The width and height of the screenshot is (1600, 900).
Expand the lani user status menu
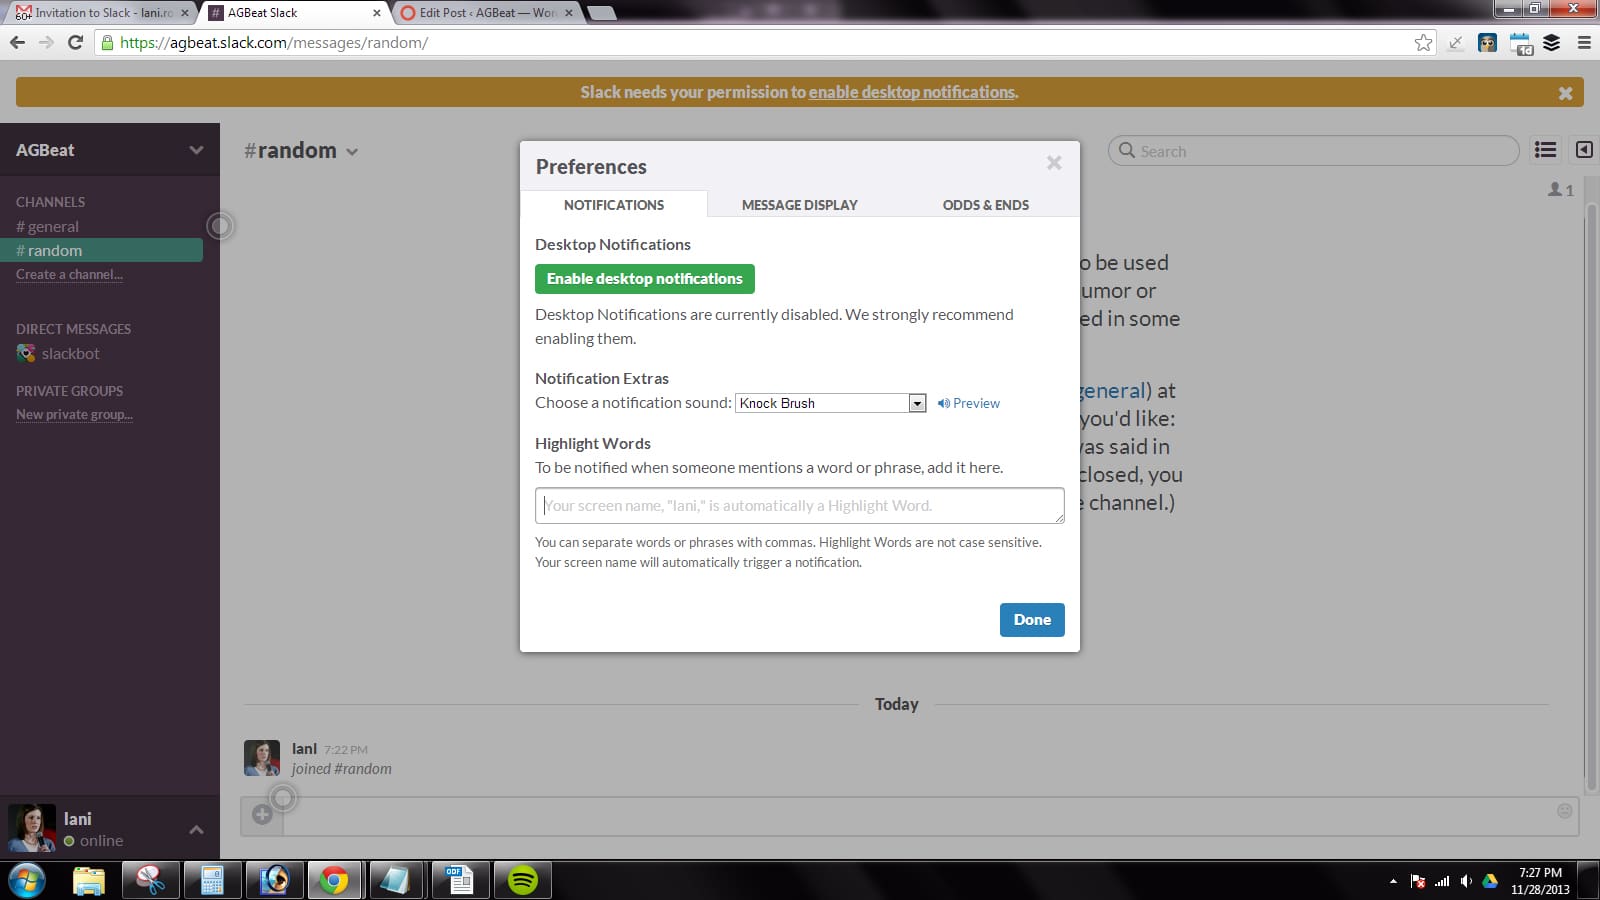pyautogui.click(x=196, y=829)
